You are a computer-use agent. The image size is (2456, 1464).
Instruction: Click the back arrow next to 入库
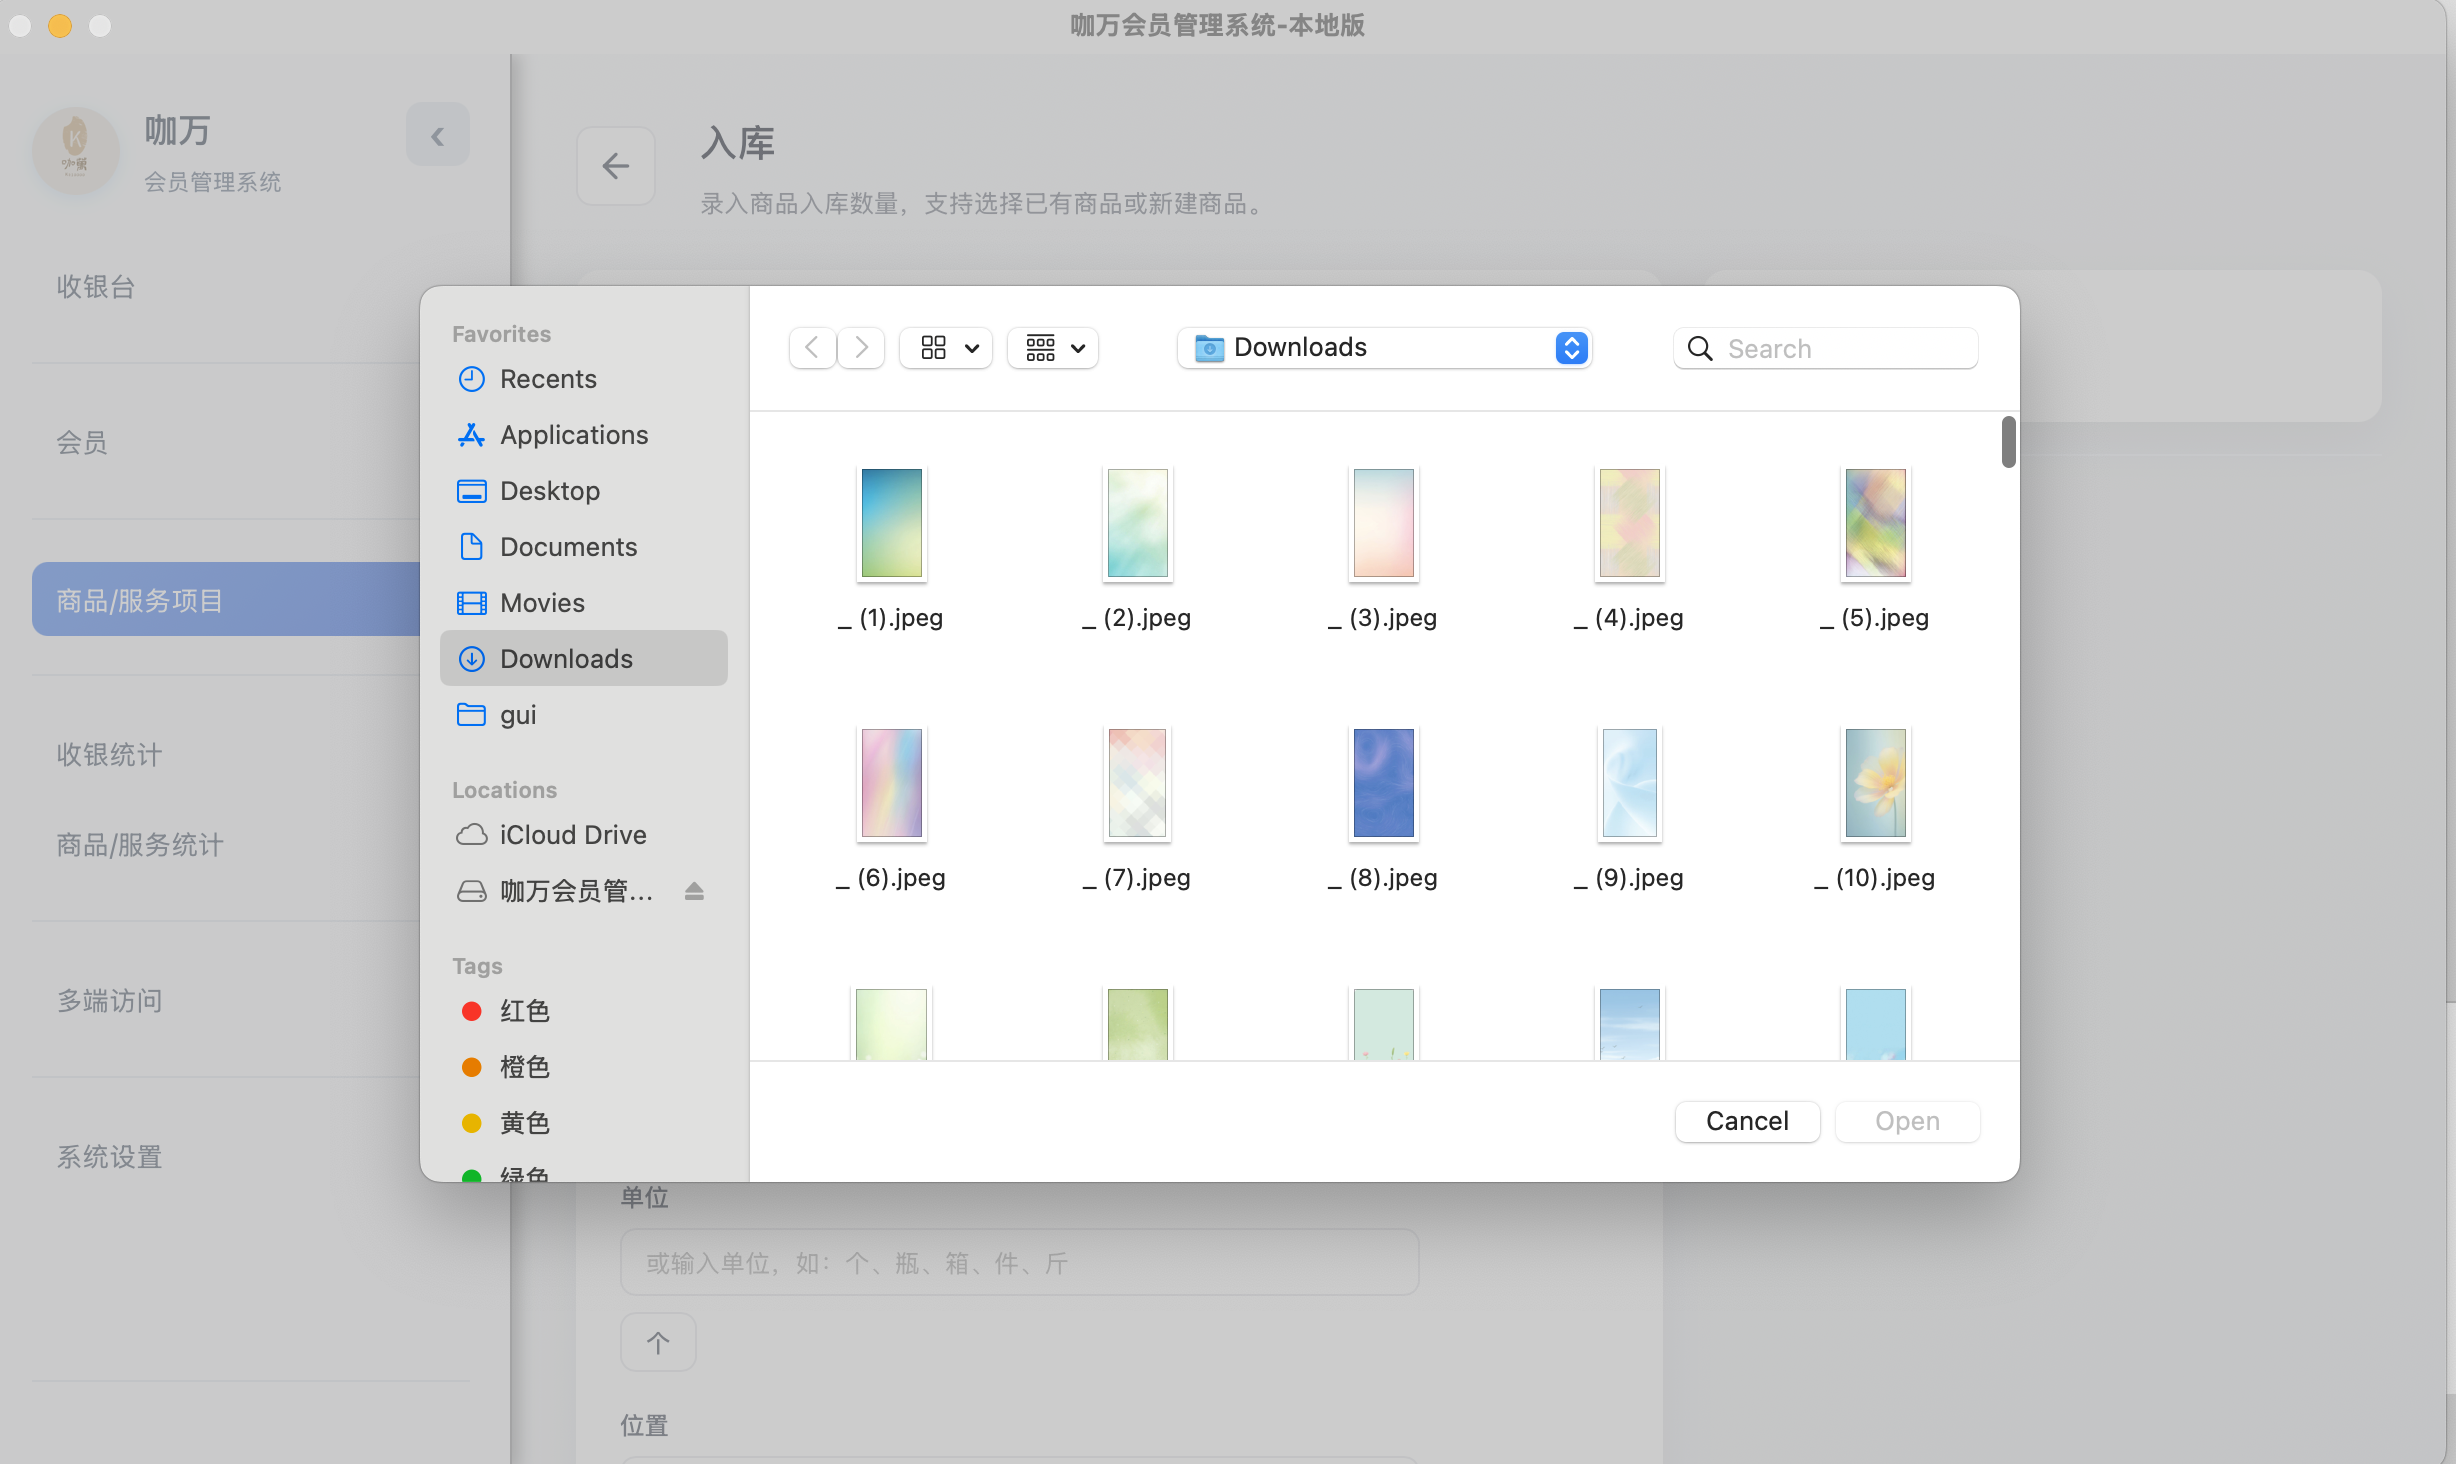(615, 166)
